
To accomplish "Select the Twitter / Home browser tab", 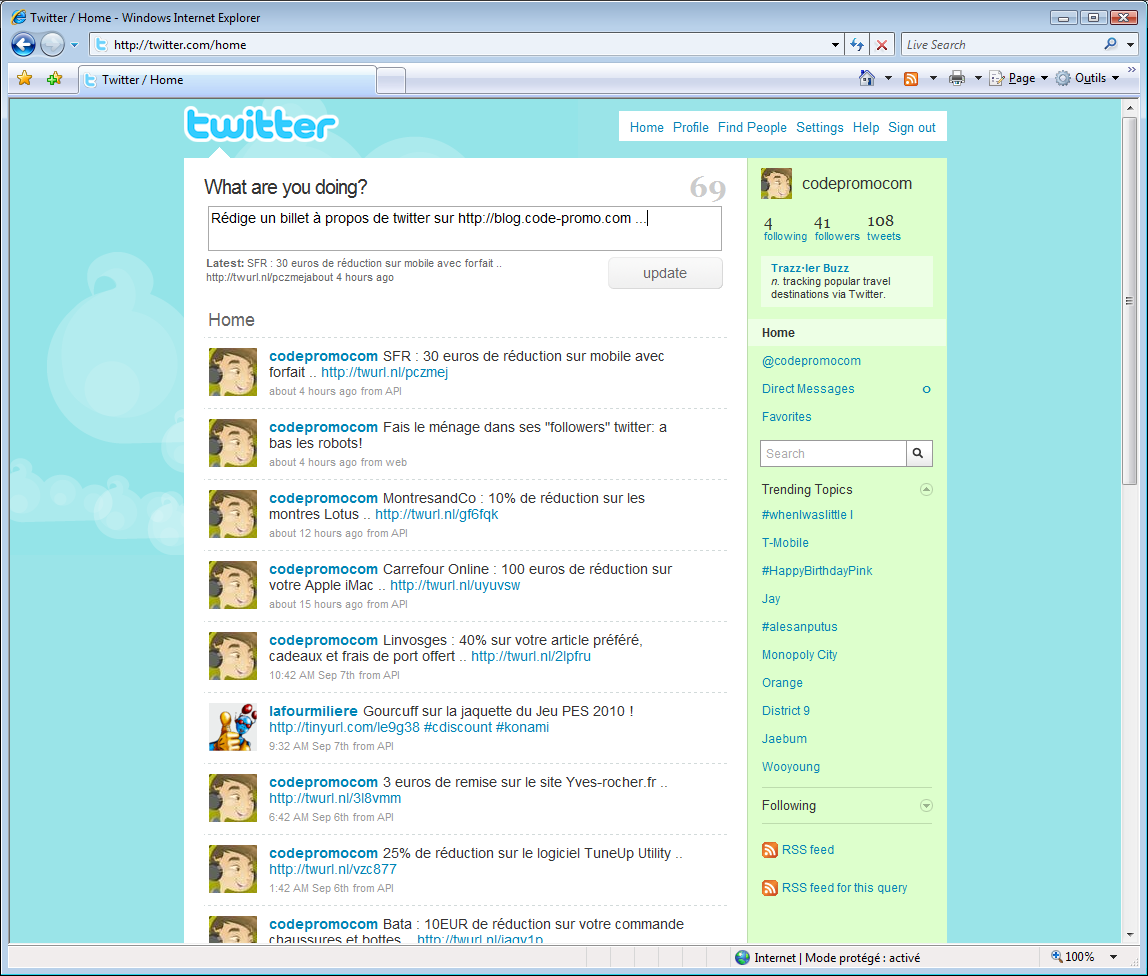I will [227, 80].
